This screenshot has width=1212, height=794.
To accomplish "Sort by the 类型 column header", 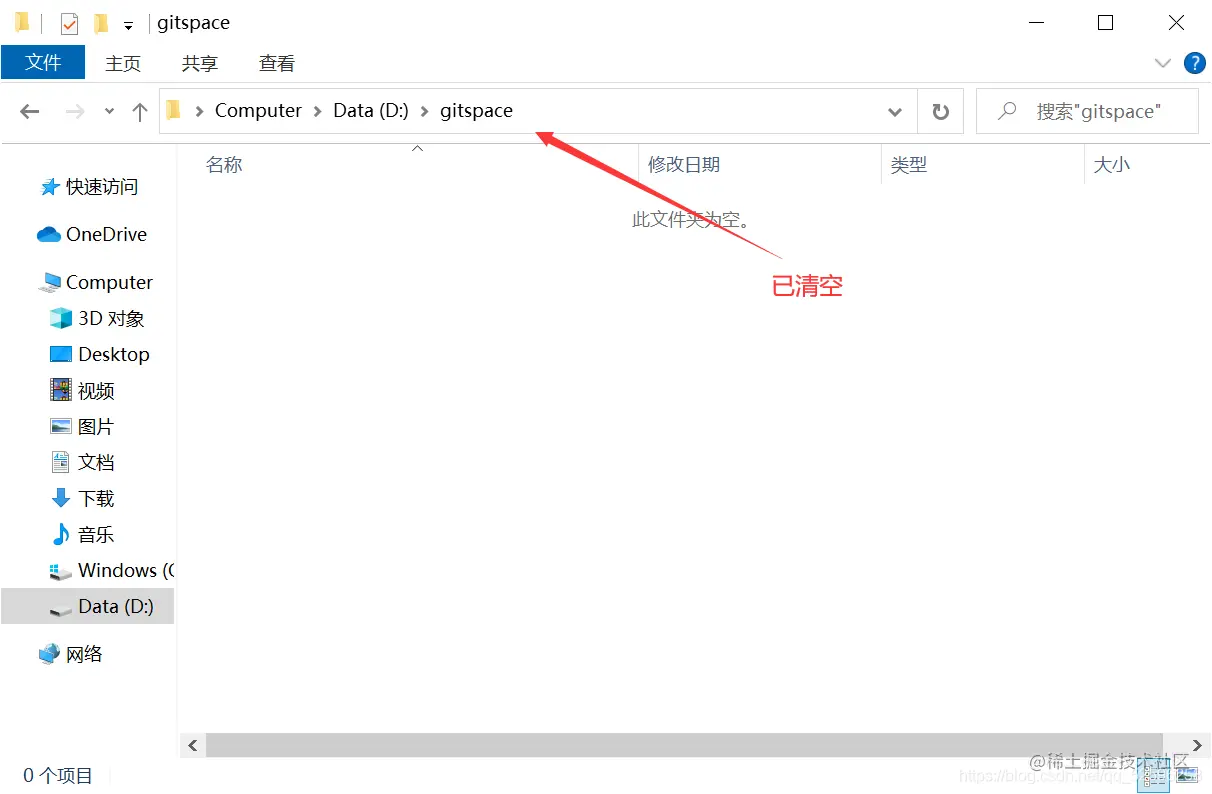I will tap(909, 165).
